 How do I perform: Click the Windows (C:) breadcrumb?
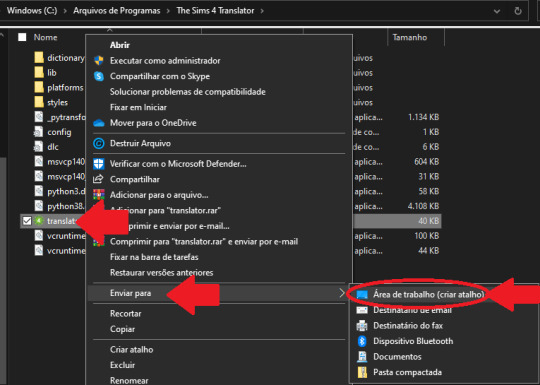coord(32,11)
